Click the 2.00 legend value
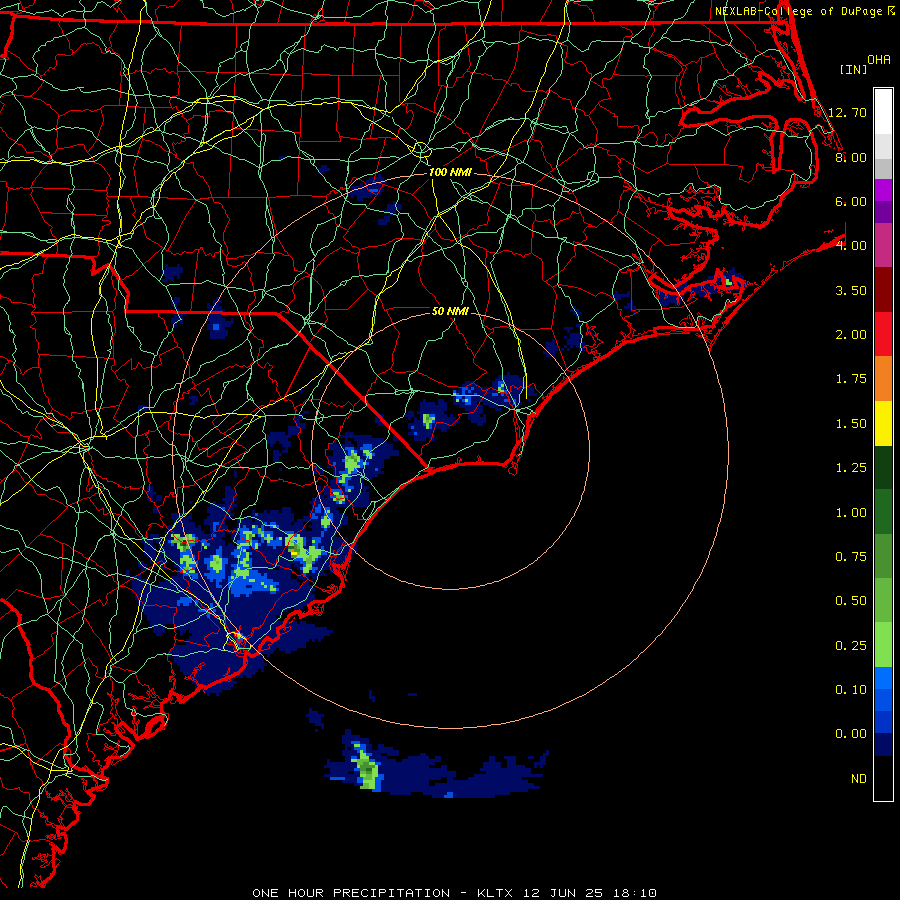Viewport: 900px width, 900px height. (851, 335)
